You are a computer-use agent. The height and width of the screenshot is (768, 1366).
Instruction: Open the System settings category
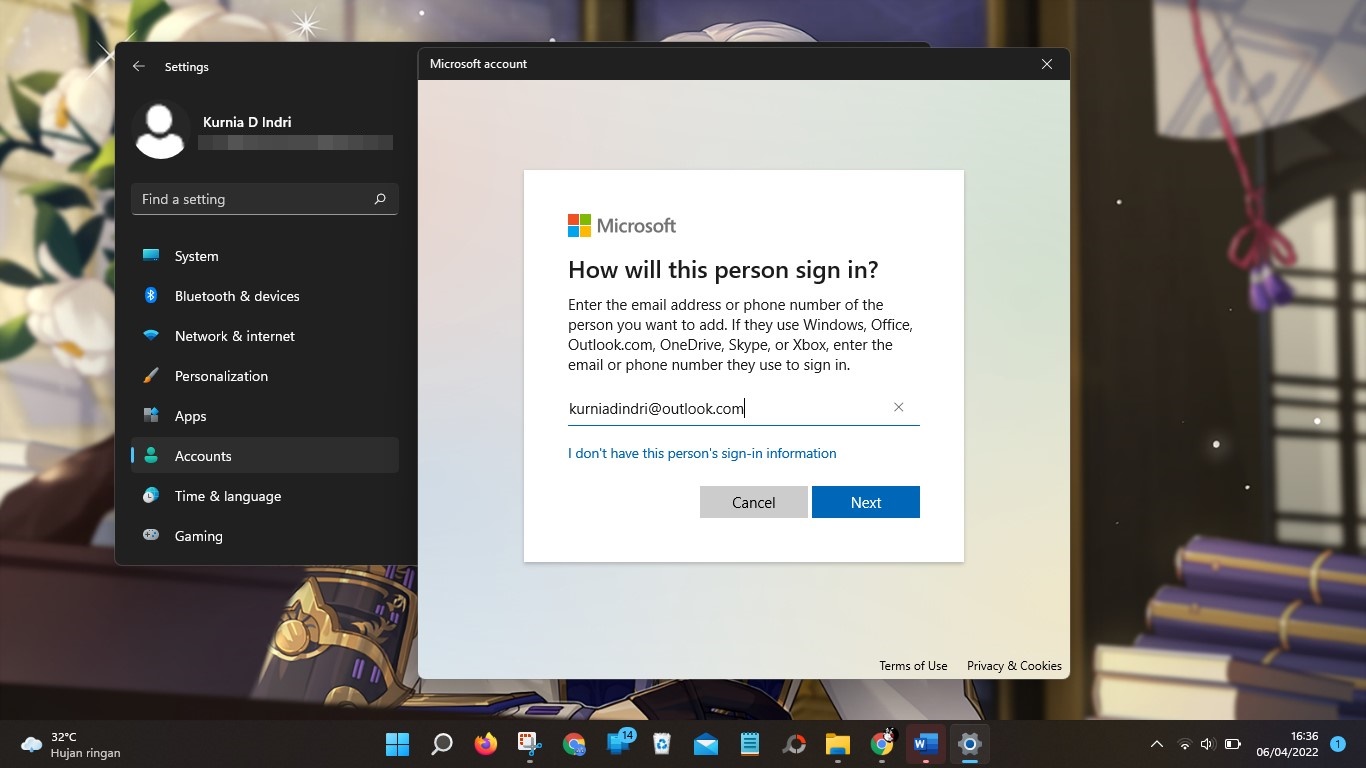pyautogui.click(x=196, y=256)
